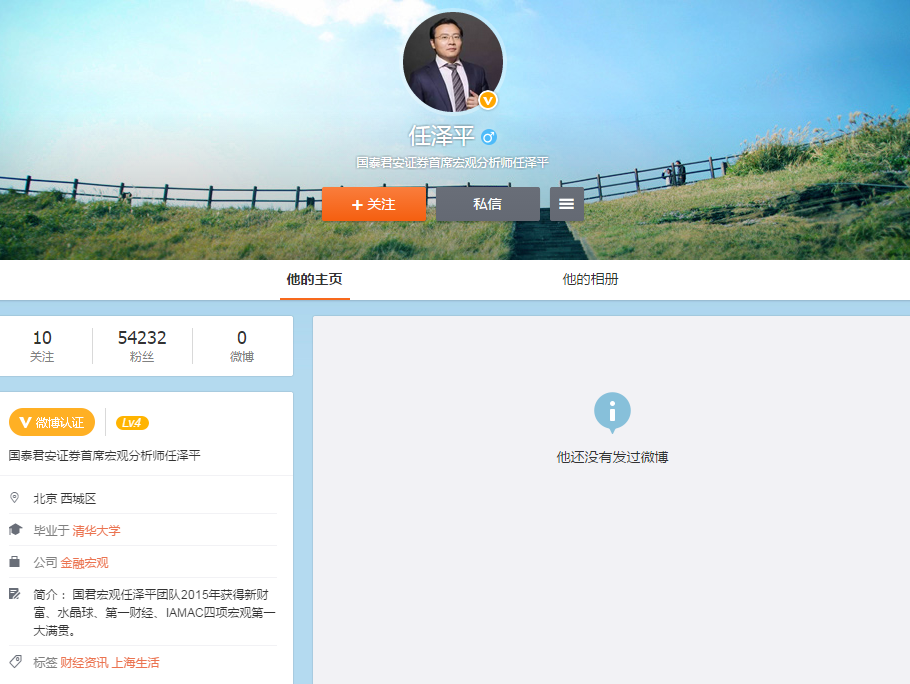
Task: Click the 简介 bio text about 国君宏观任泽平团队
Action: pyautogui.click(x=154, y=612)
